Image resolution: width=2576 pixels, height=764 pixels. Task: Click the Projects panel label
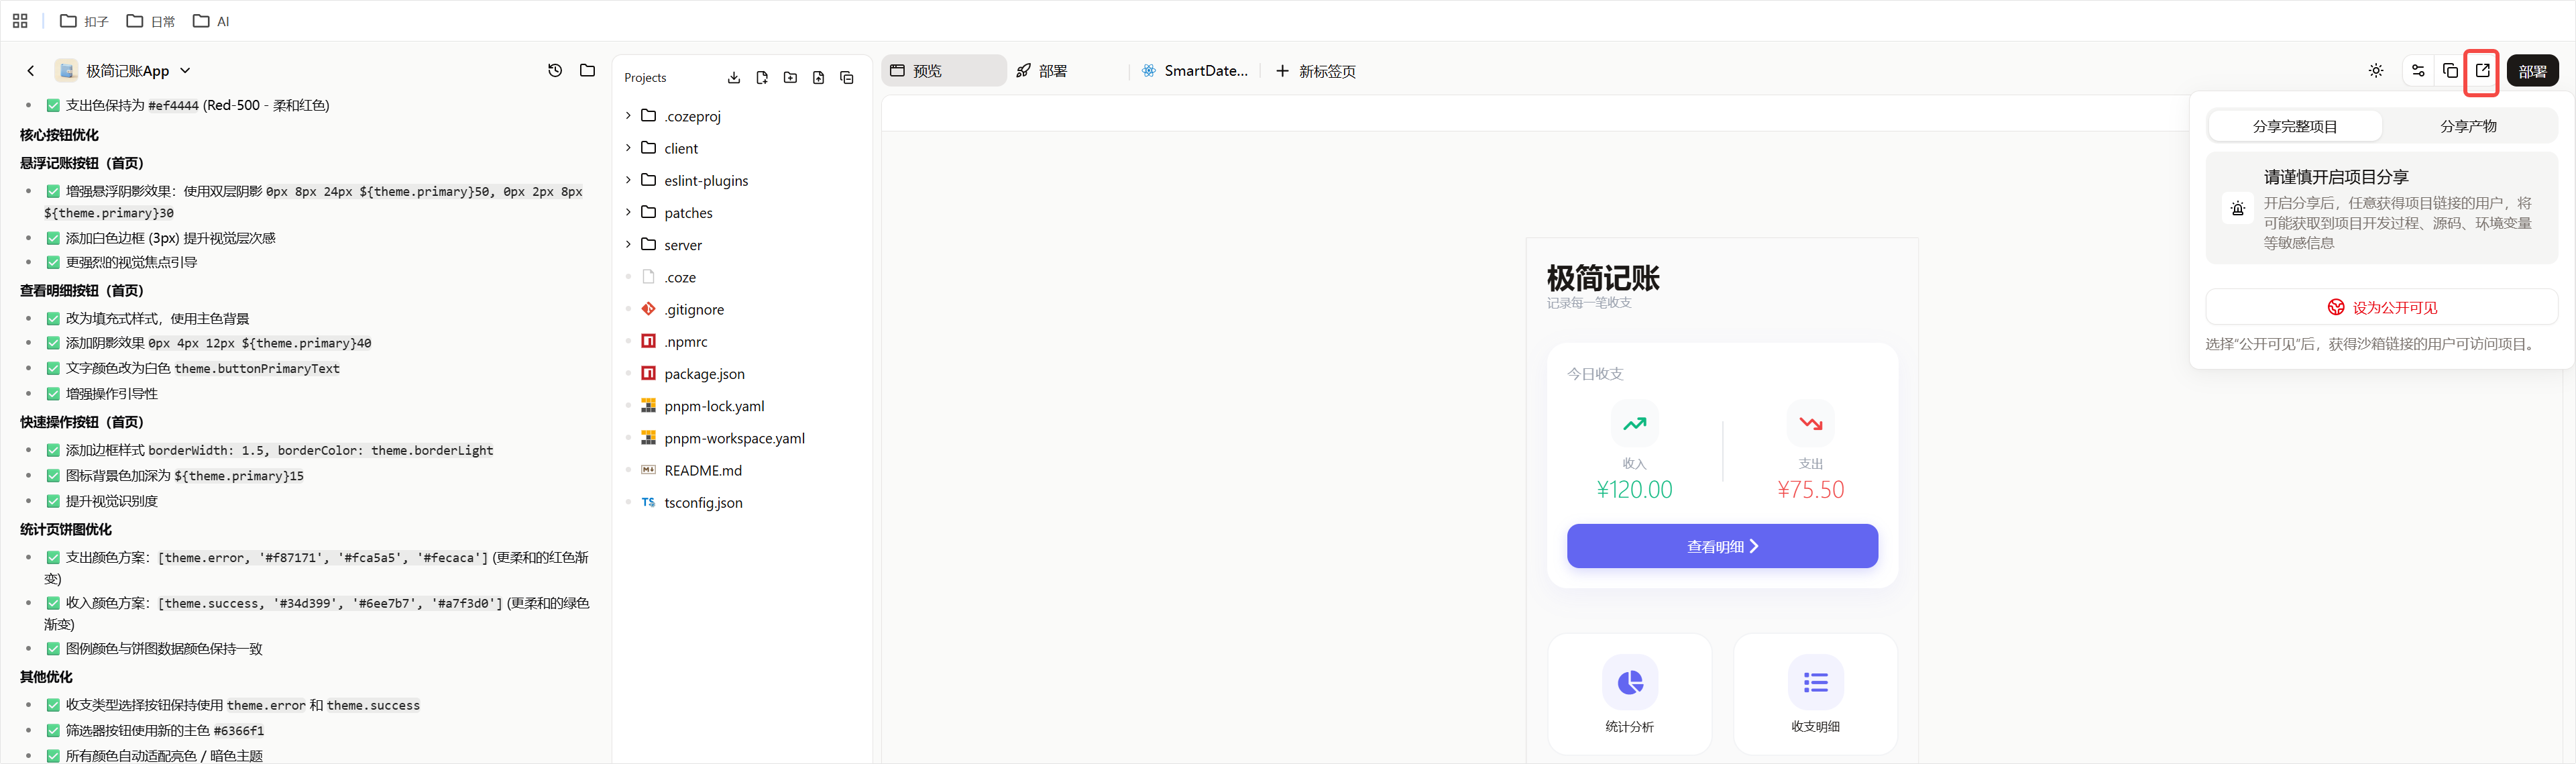[x=645, y=78]
